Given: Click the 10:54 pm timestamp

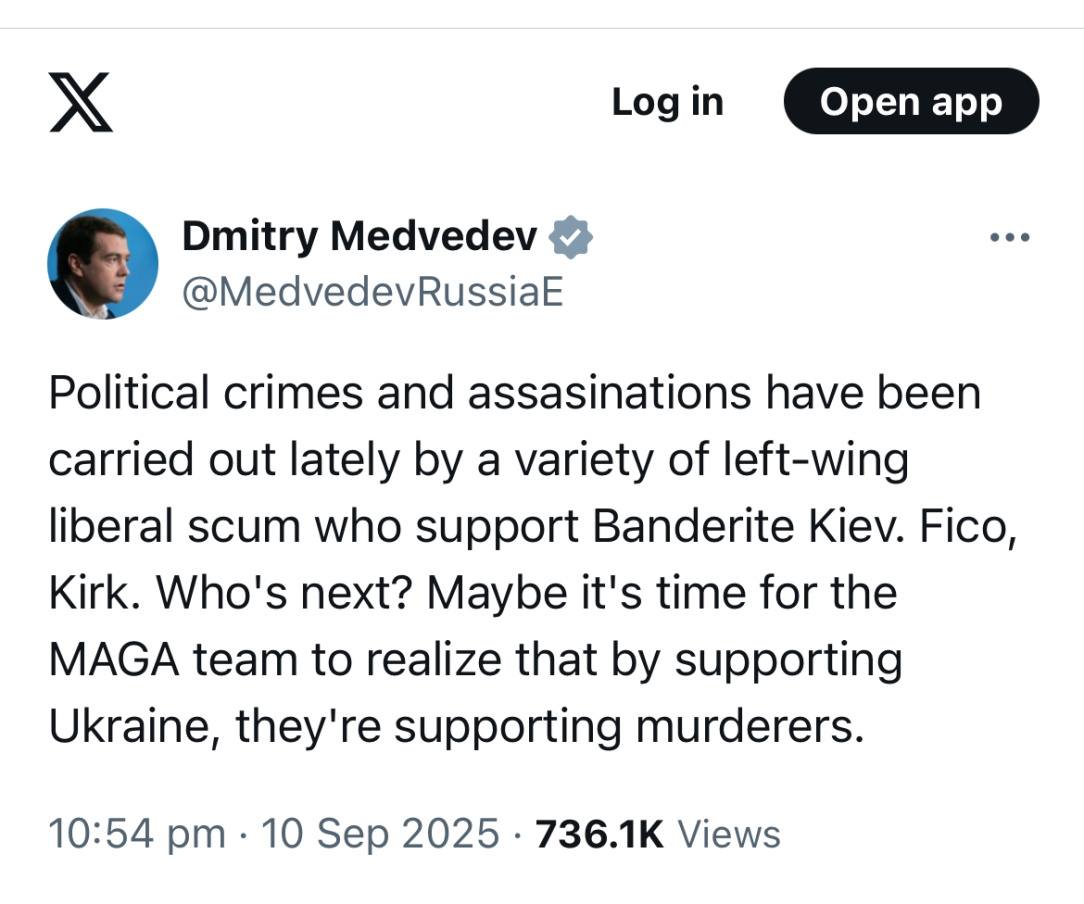Looking at the screenshot, I should 137,833.
